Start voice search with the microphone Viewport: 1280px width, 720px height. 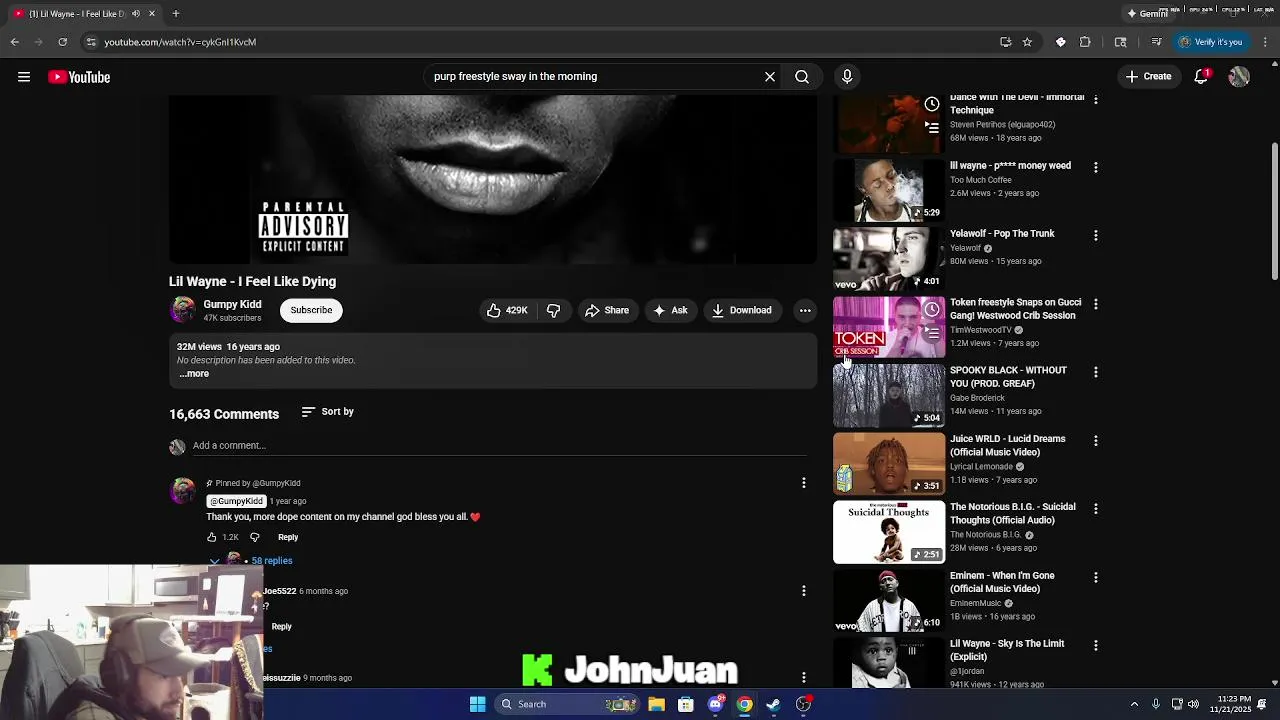(x=847, y=76)
